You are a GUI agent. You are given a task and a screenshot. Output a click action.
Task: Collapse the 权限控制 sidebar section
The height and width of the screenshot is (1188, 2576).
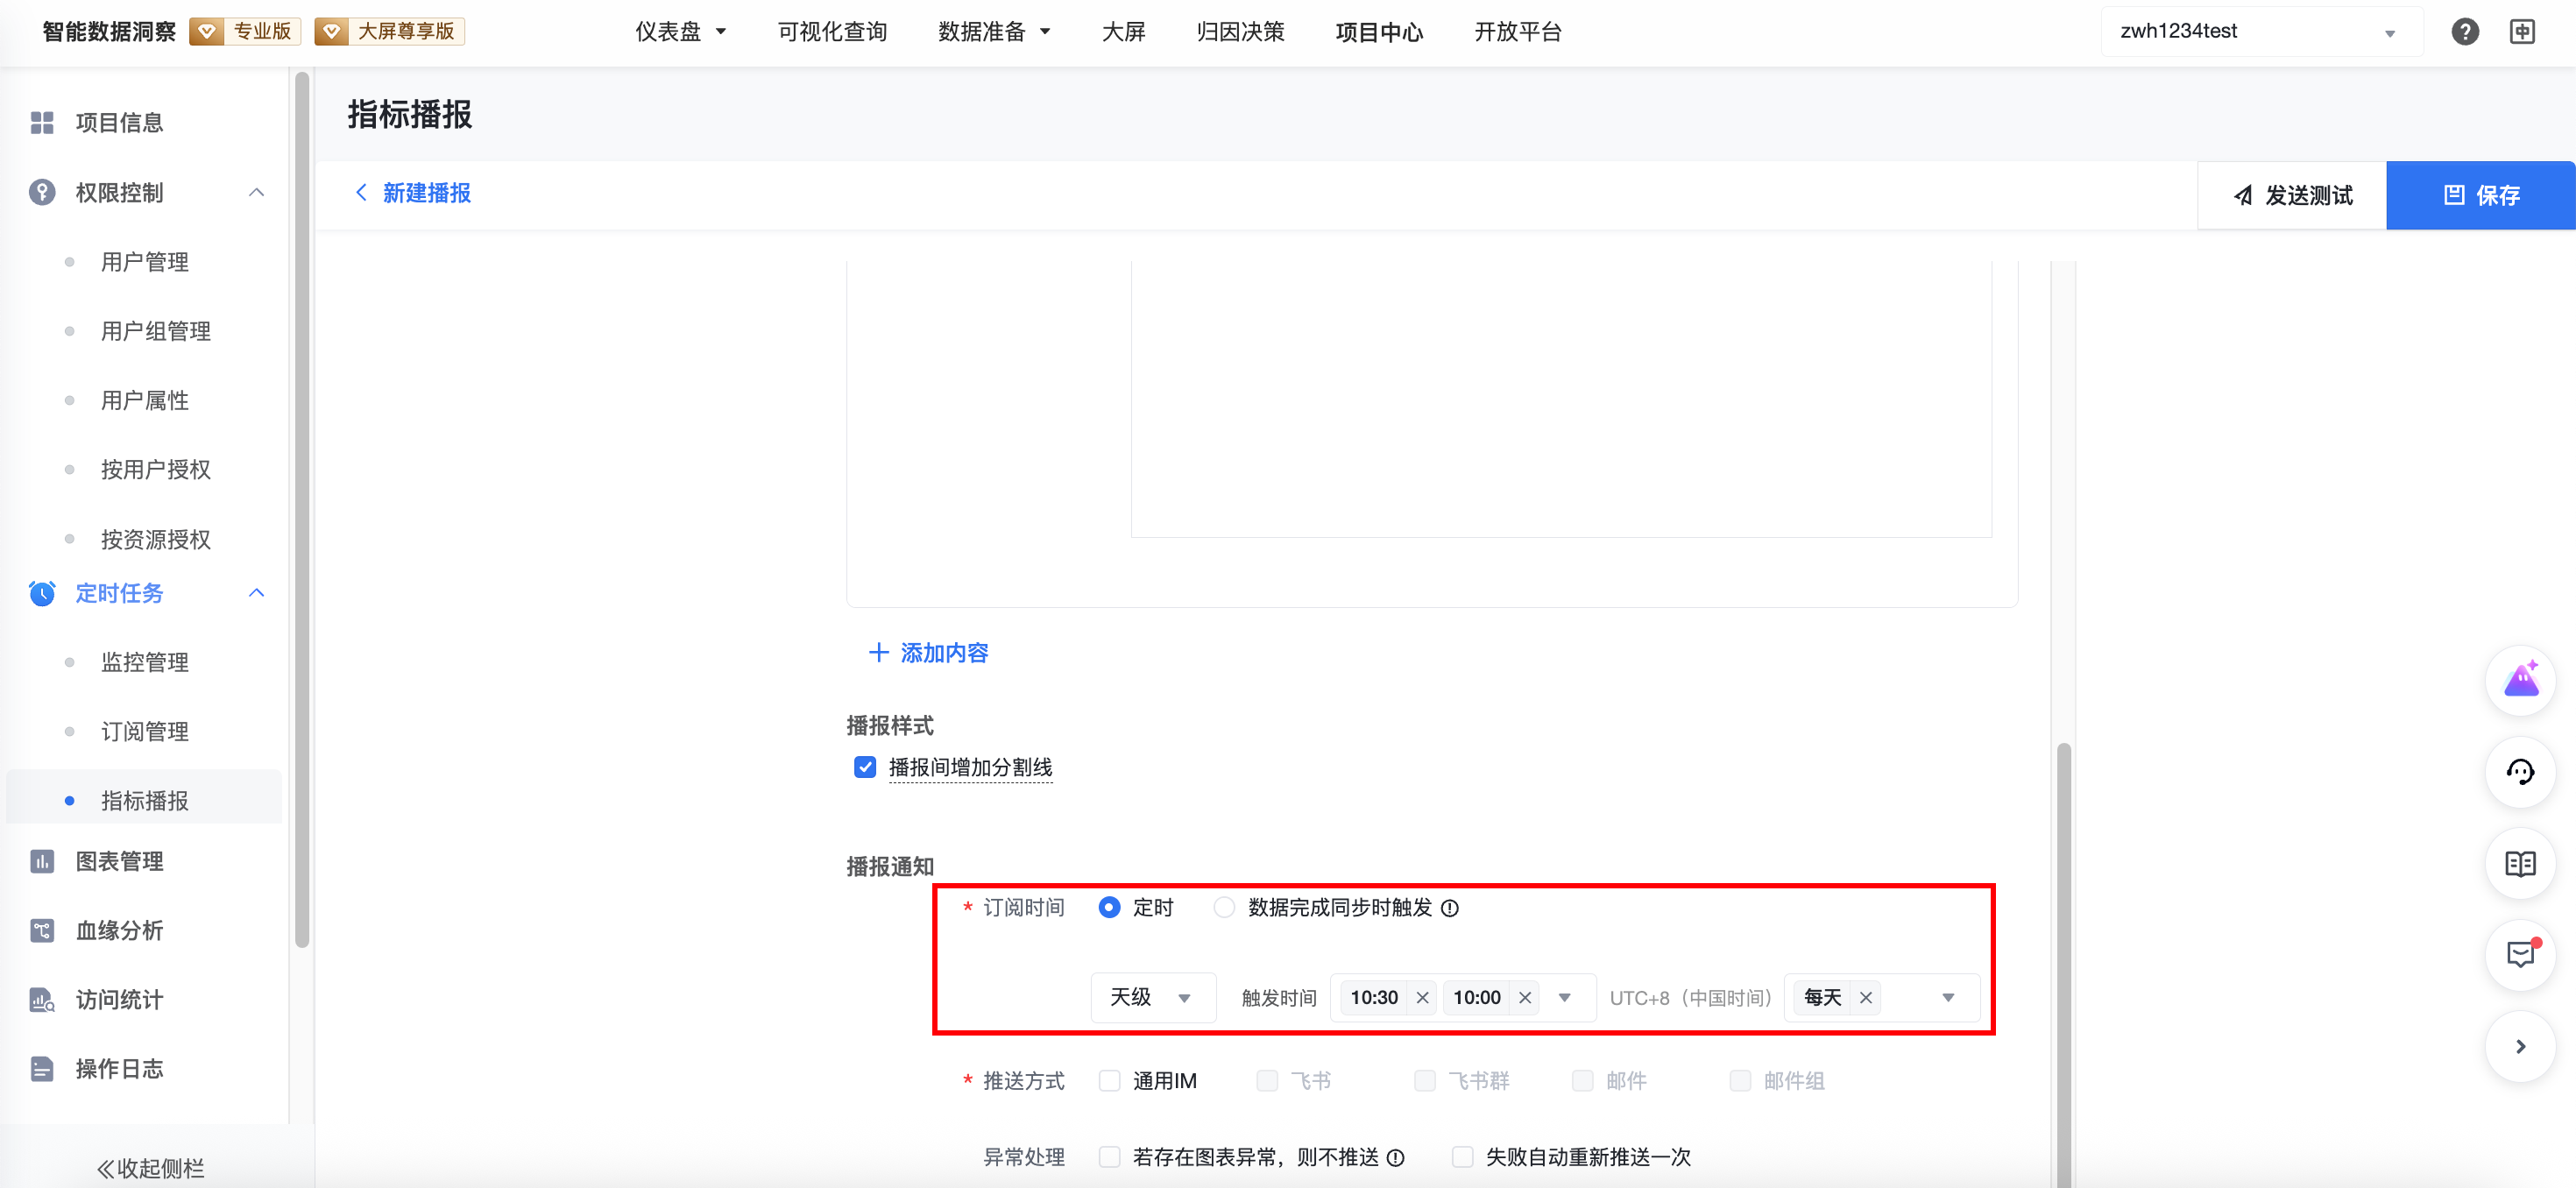tap(256, 192)
